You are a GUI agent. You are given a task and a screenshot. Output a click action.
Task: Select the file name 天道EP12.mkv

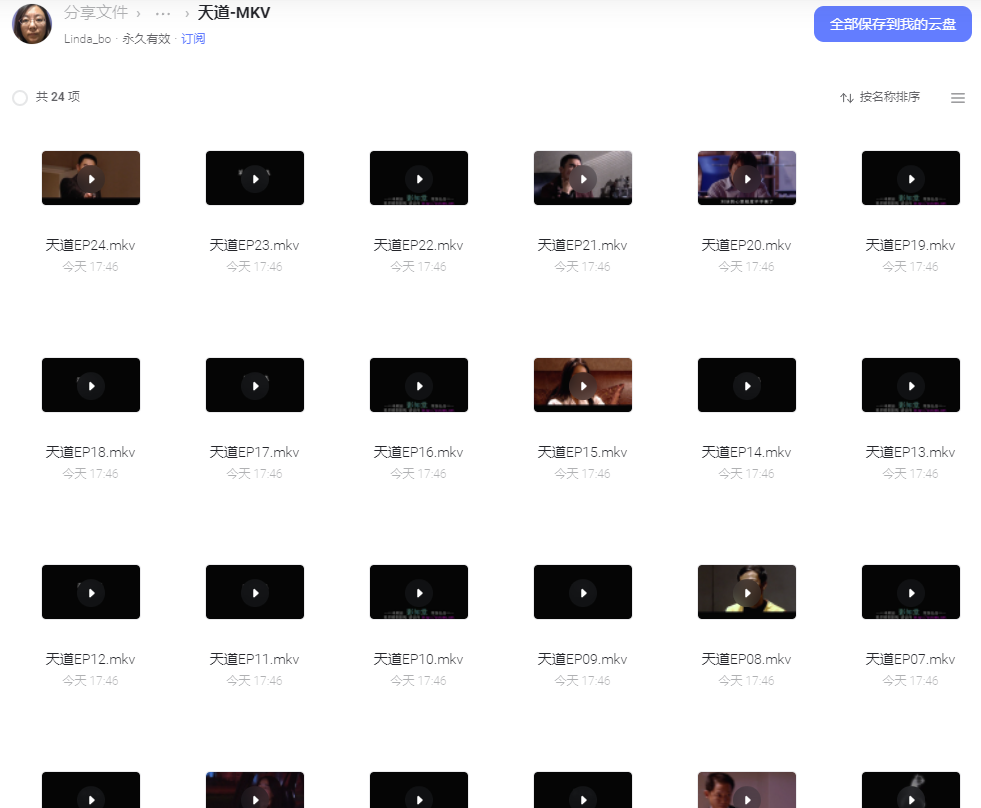coord(90,660)
